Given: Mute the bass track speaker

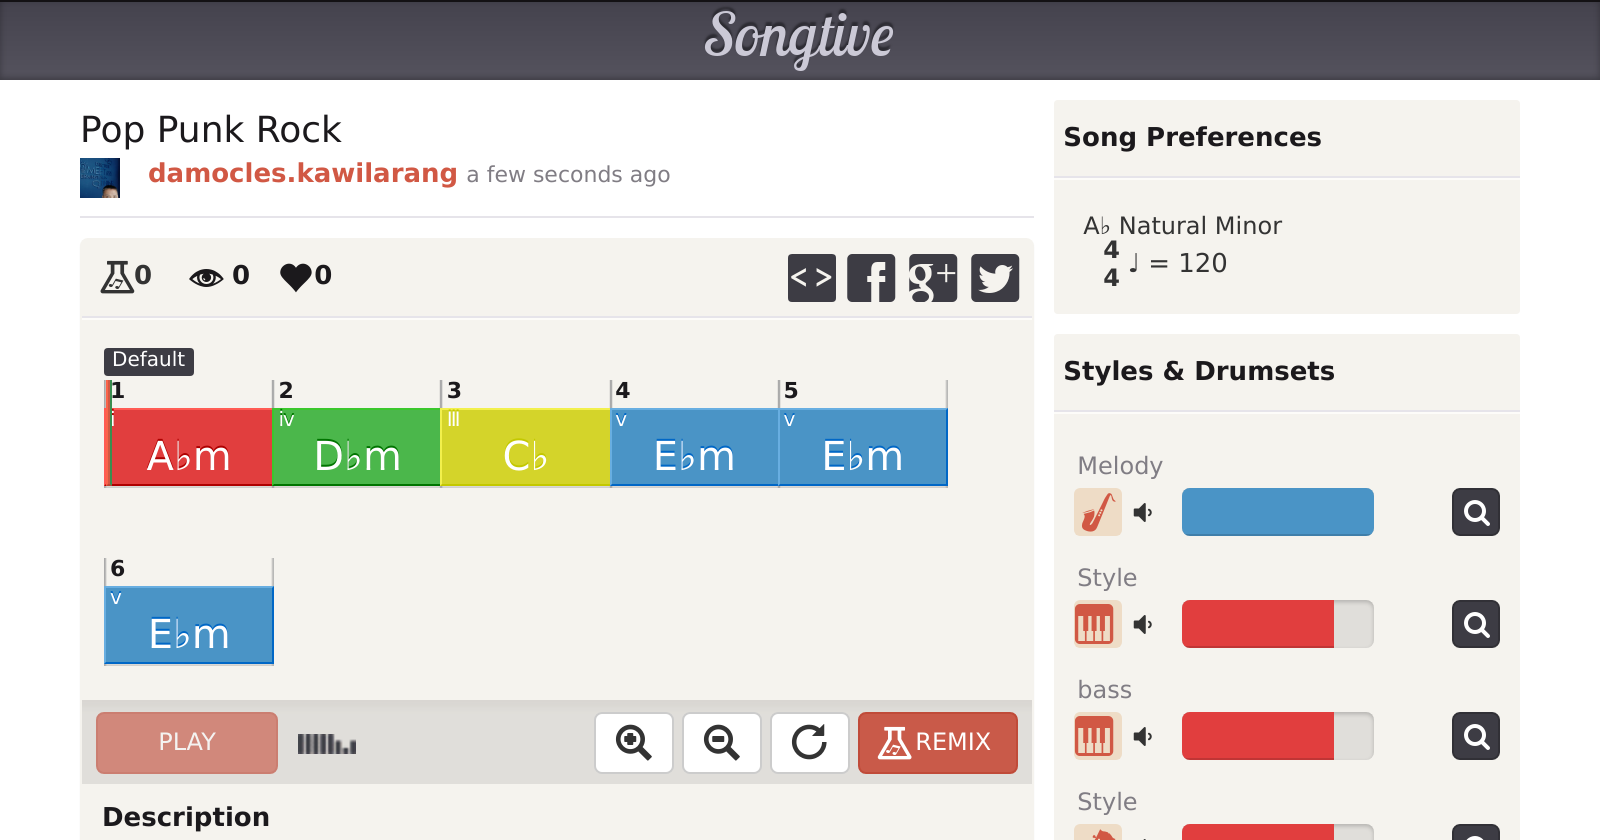Looking at the screenshot, I should (1143, 737).
